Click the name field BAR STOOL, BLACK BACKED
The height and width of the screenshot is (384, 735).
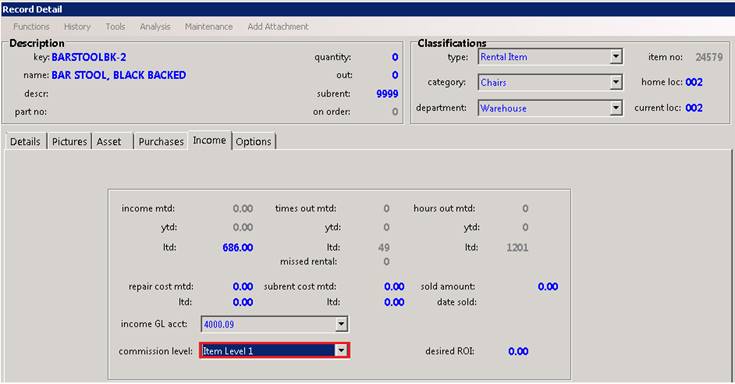(x=119, y=75)
